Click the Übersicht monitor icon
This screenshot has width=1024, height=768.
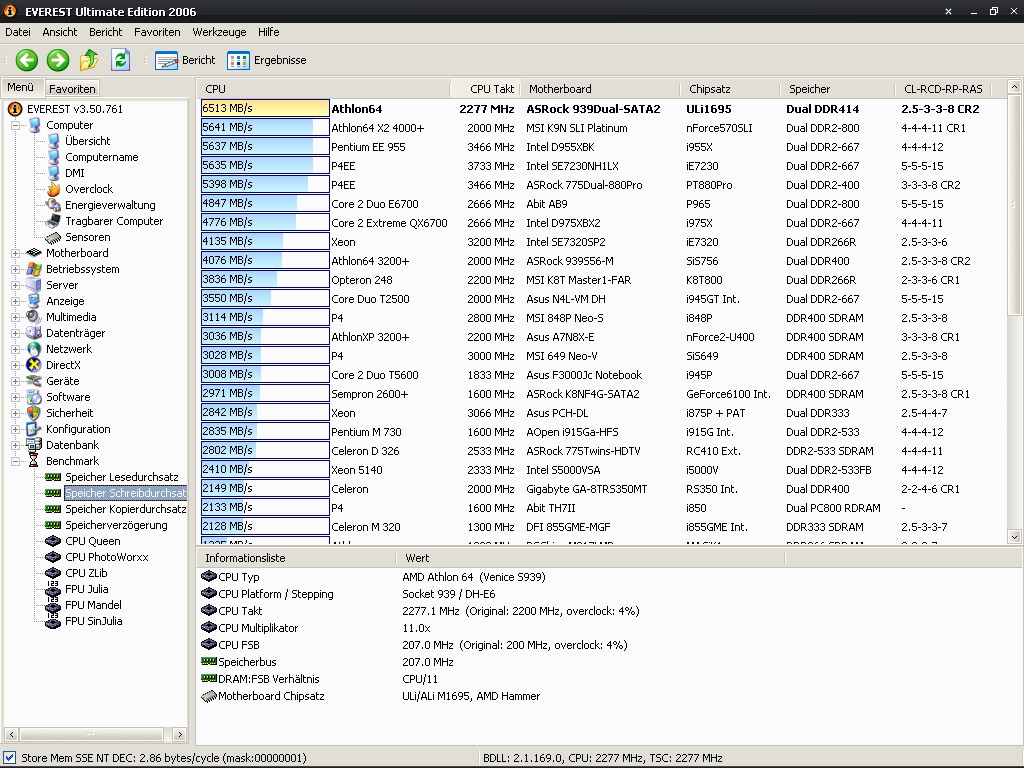pos(54,141)
